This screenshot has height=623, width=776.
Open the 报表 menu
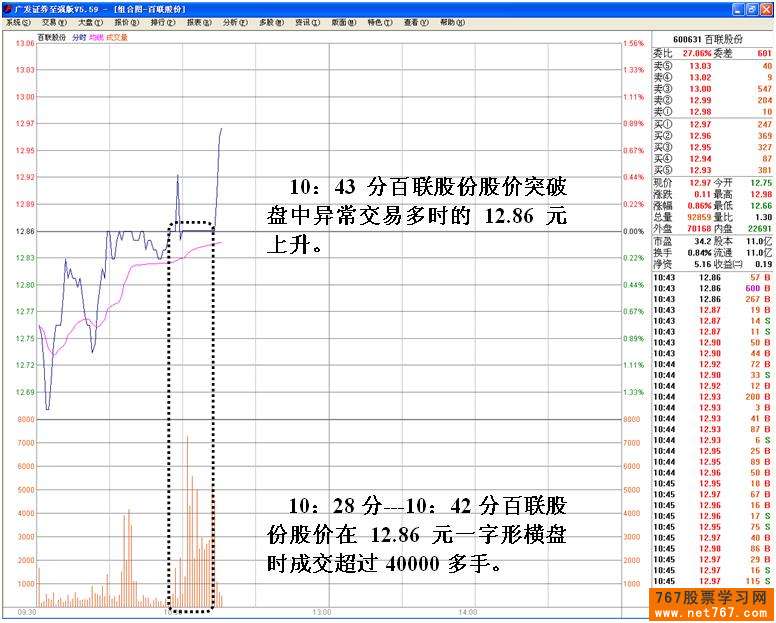pyautogui.click(x=199, y=23)
